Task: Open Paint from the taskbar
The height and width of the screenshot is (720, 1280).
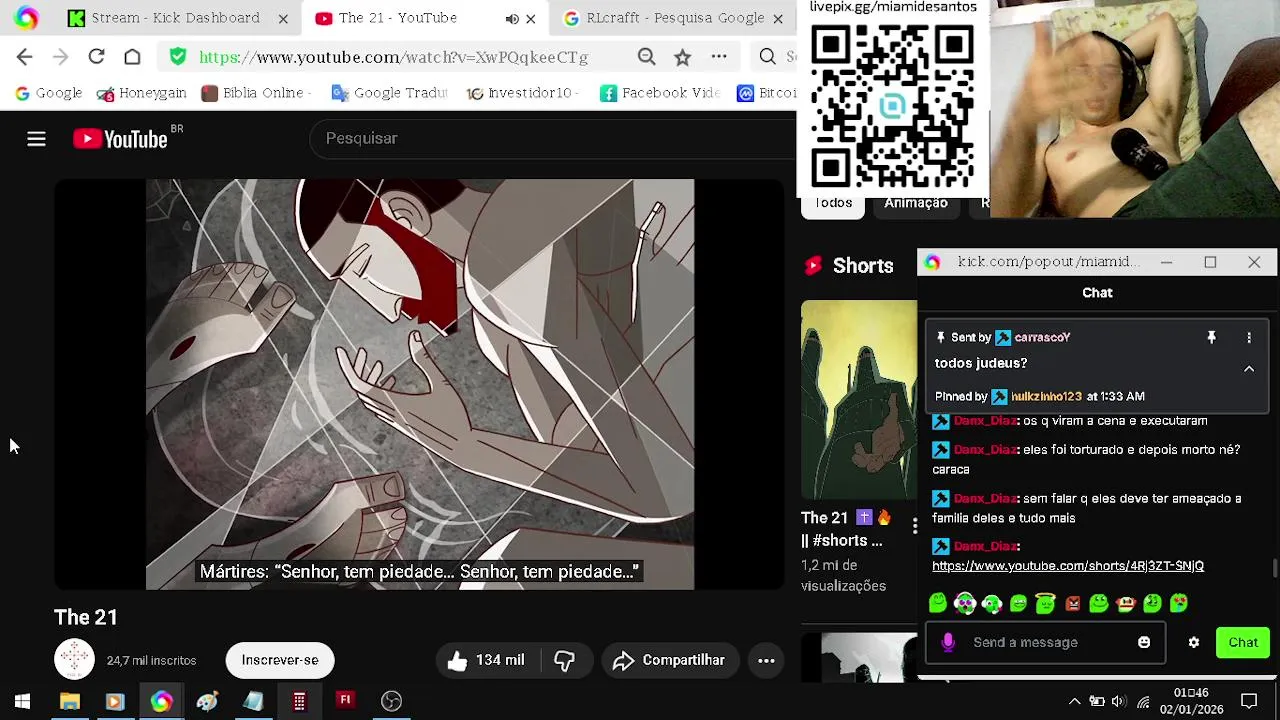Action: [207, 702]
